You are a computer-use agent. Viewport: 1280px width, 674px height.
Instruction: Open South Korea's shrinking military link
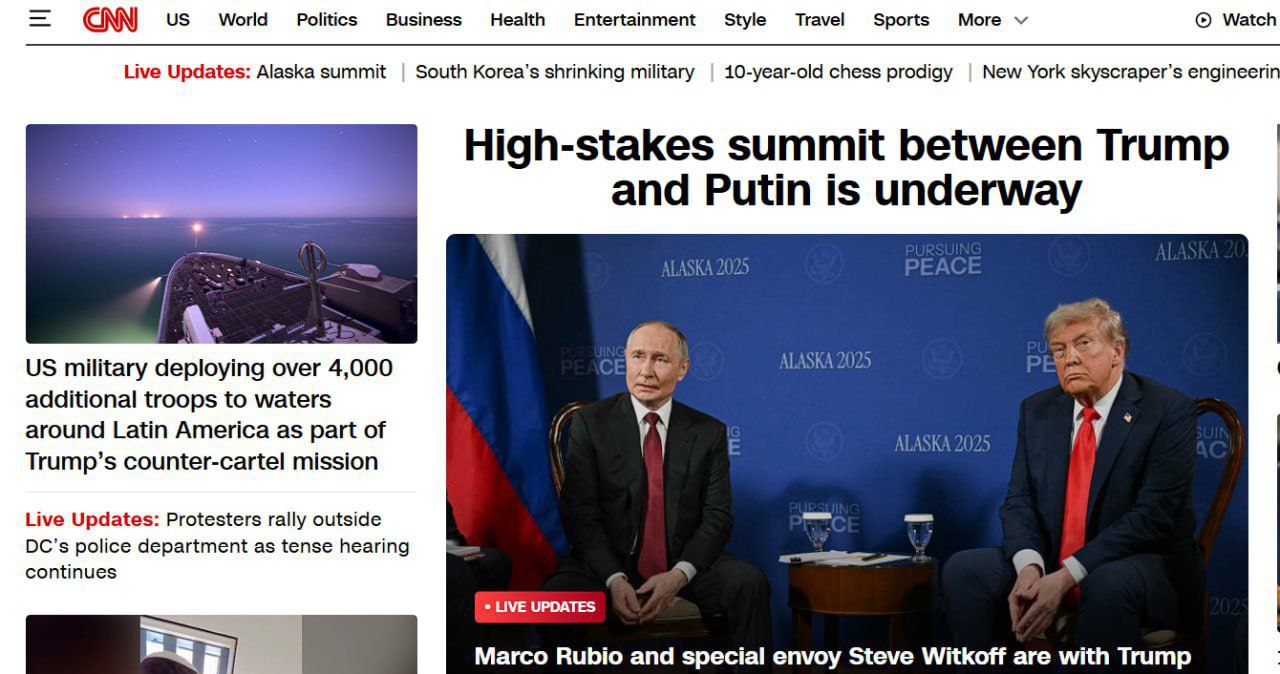555,72
